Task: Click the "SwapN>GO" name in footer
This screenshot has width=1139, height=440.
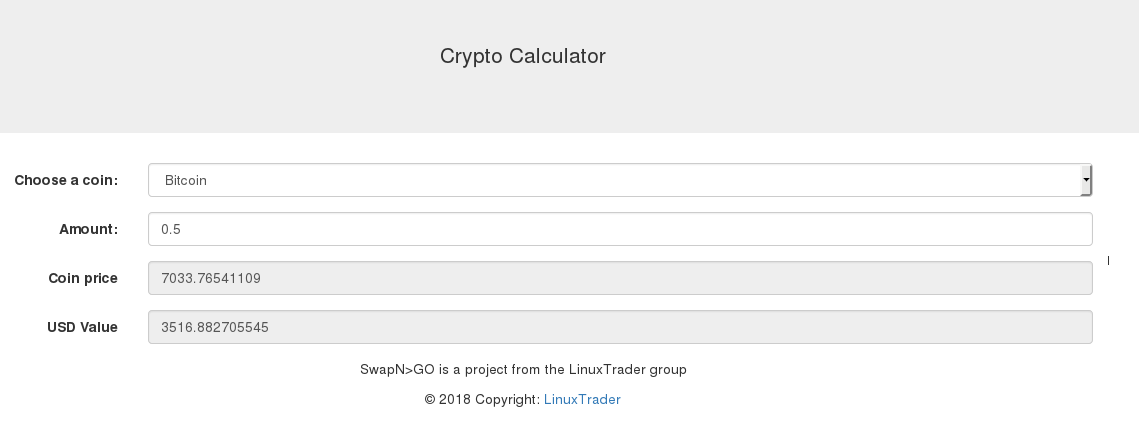Action: [x=397, y=370]
